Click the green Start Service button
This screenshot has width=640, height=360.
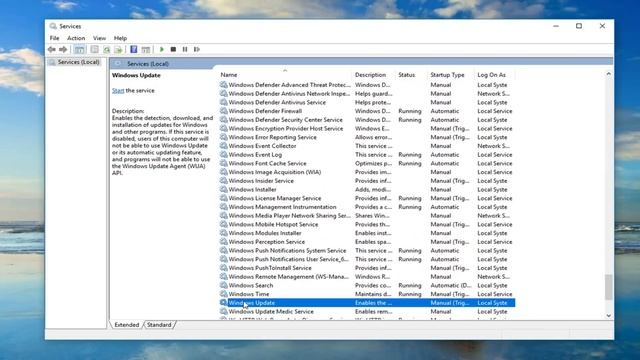[x=162, y=49]
